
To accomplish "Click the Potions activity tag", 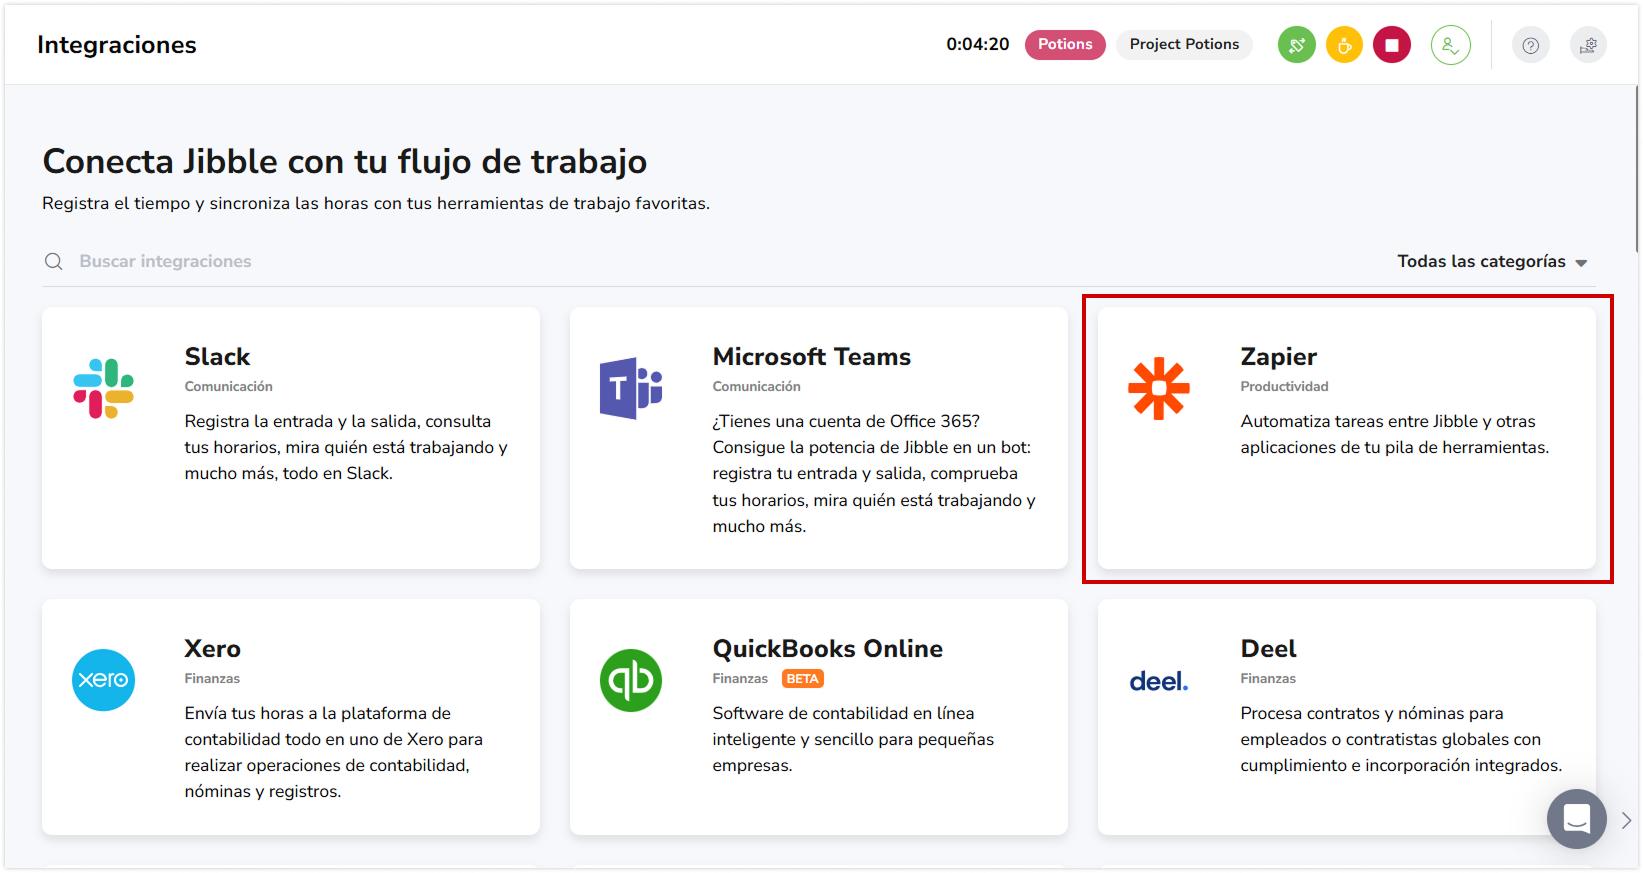I will (1065, 45).
